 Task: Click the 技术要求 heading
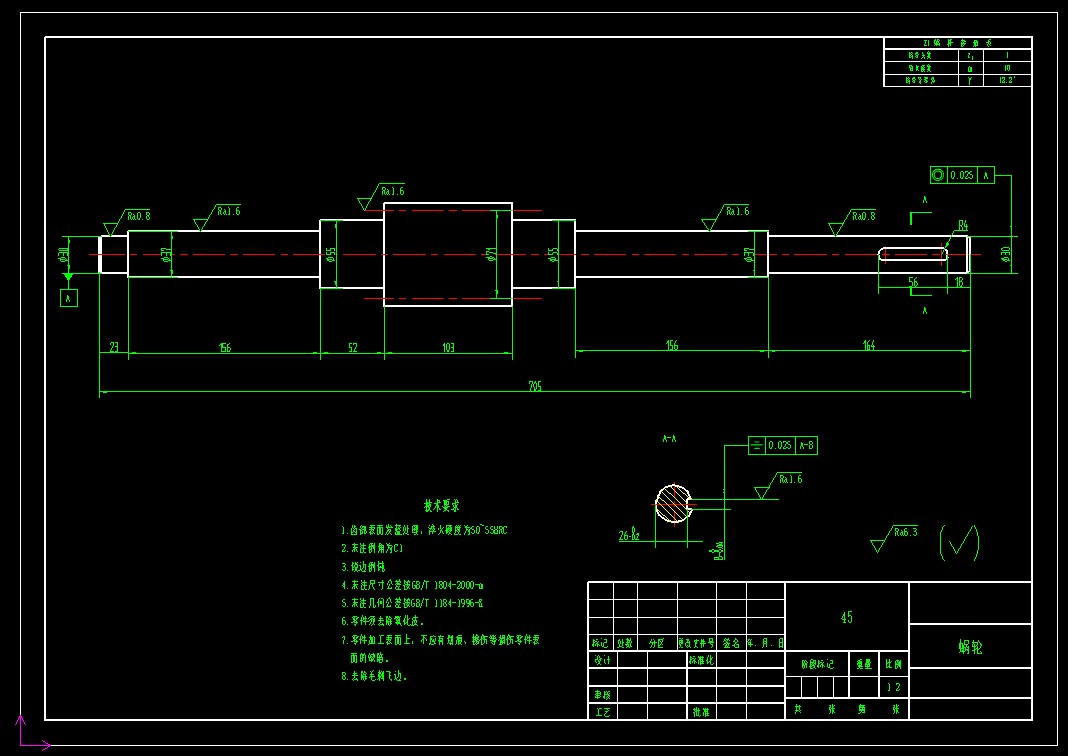click(x=441, y=506)
